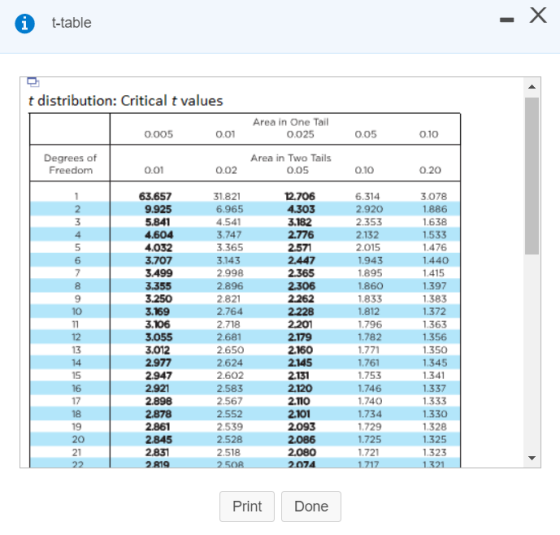Open the table in a pop-out window icon
Image resolution: width=560 pixels, height=535 pixels.
tap(33, 82)
